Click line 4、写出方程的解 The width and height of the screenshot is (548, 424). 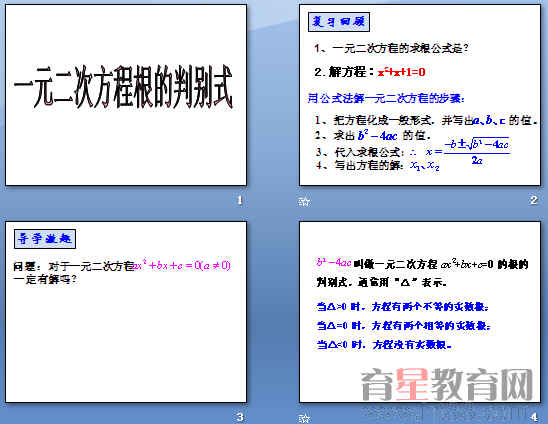[x=377, y=165]
